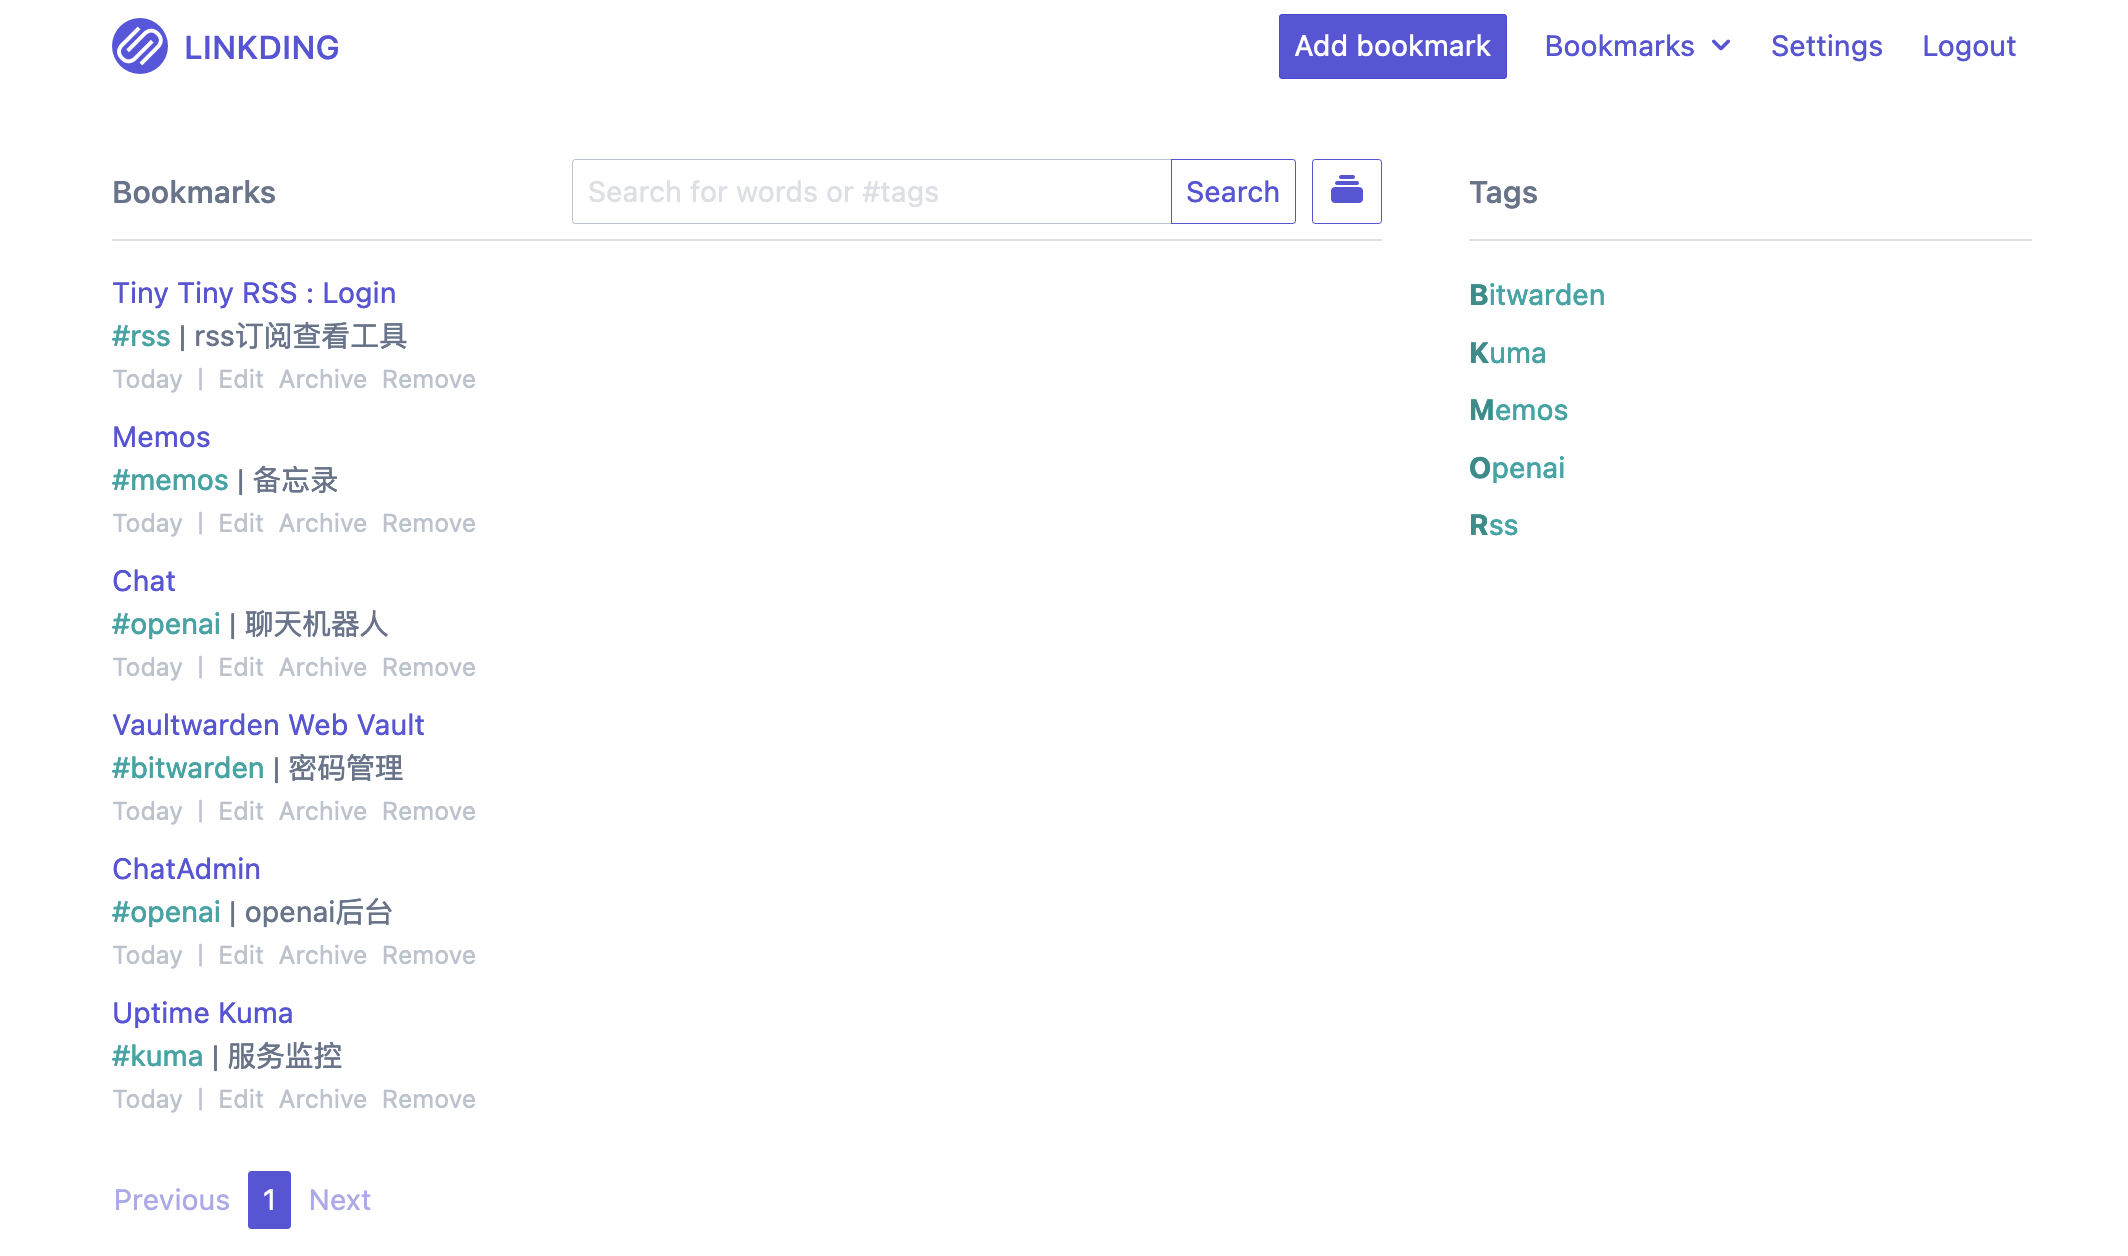This screenshot has height=1256, width=2128.
Task: Open the Memos bookmark link
Action: click(x=161, y=437)
